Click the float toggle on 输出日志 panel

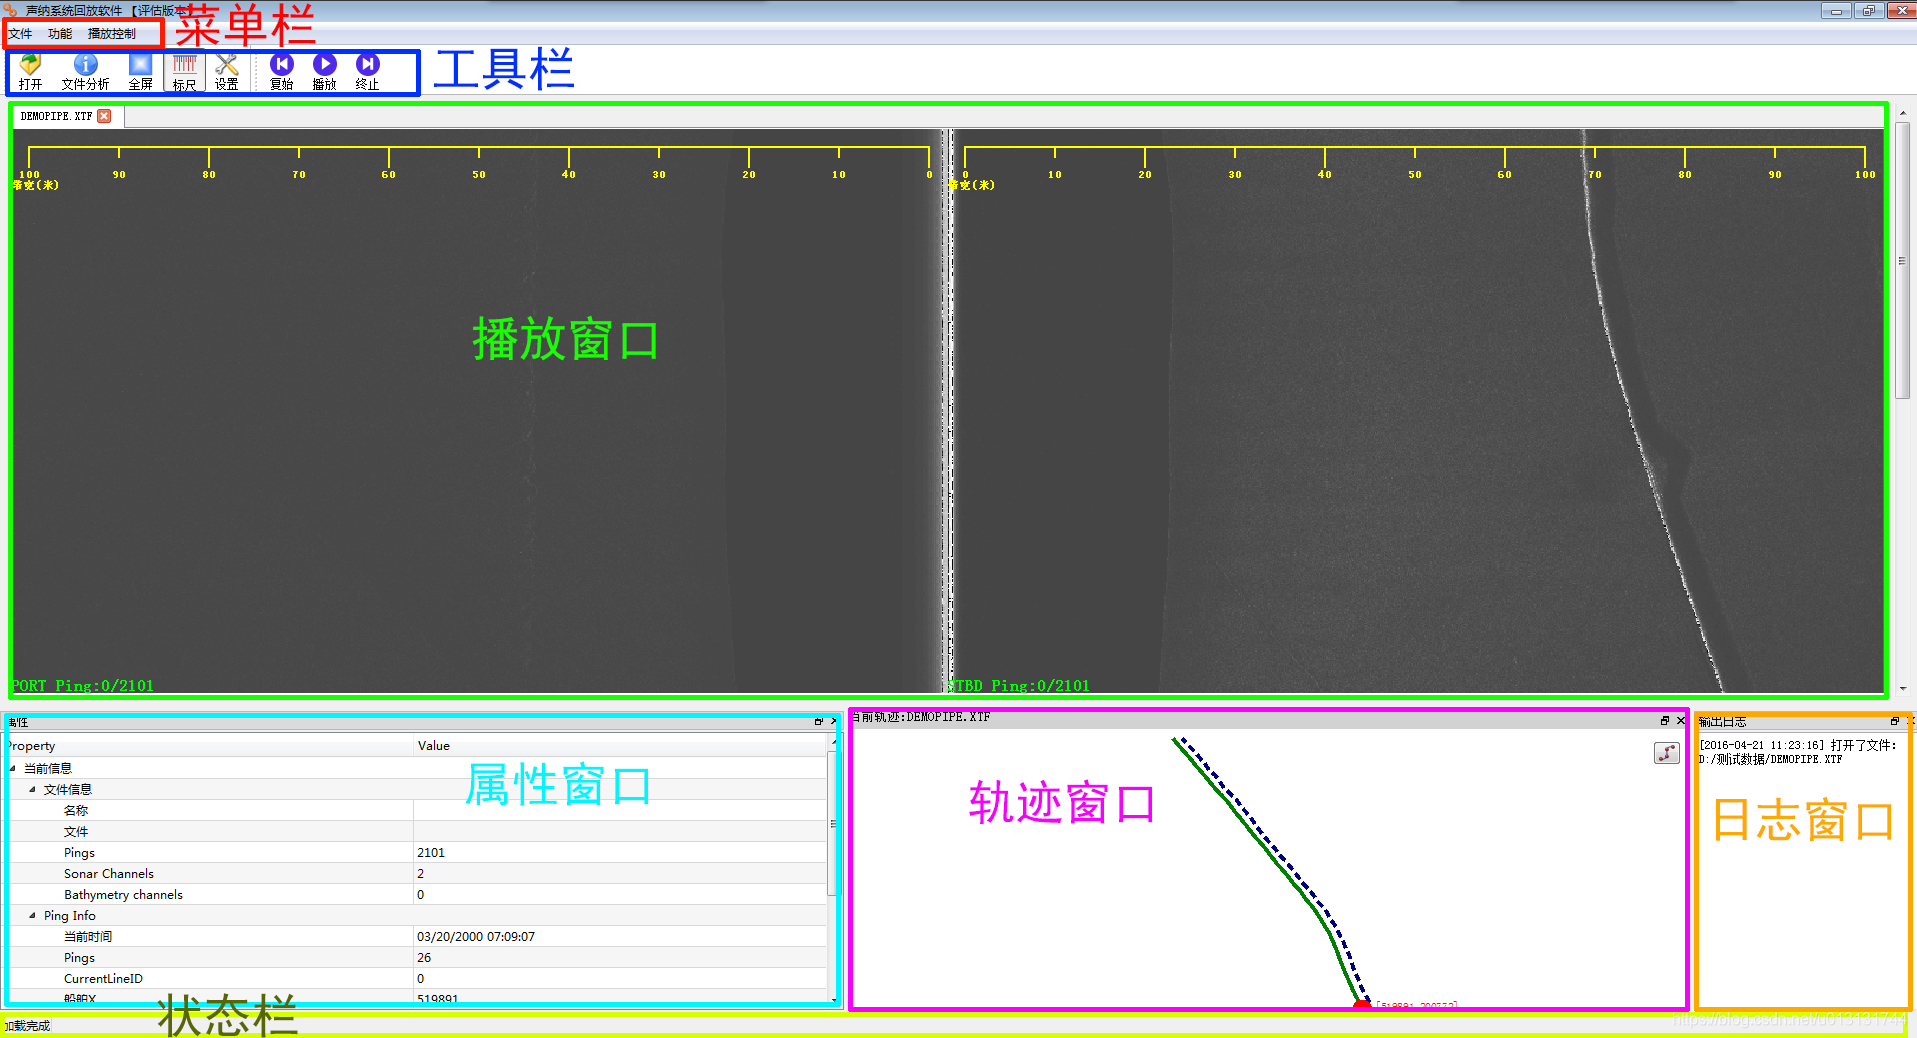tap(1895, 721)
